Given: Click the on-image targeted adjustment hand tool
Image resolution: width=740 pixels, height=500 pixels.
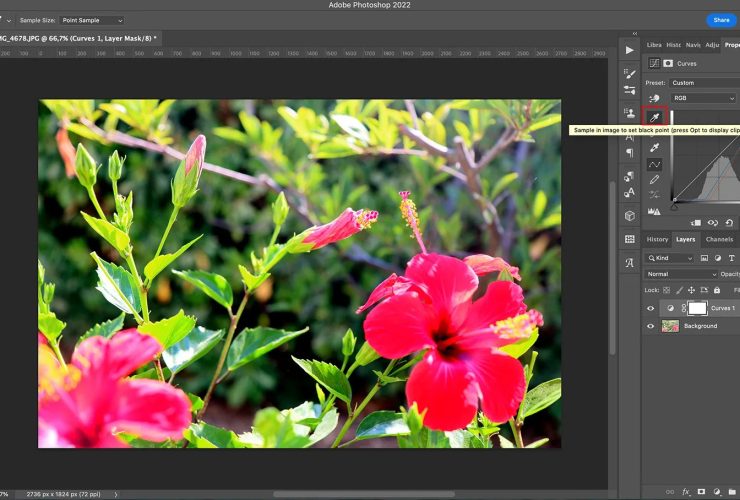Looking at the screenshot, I should [654, 98].
